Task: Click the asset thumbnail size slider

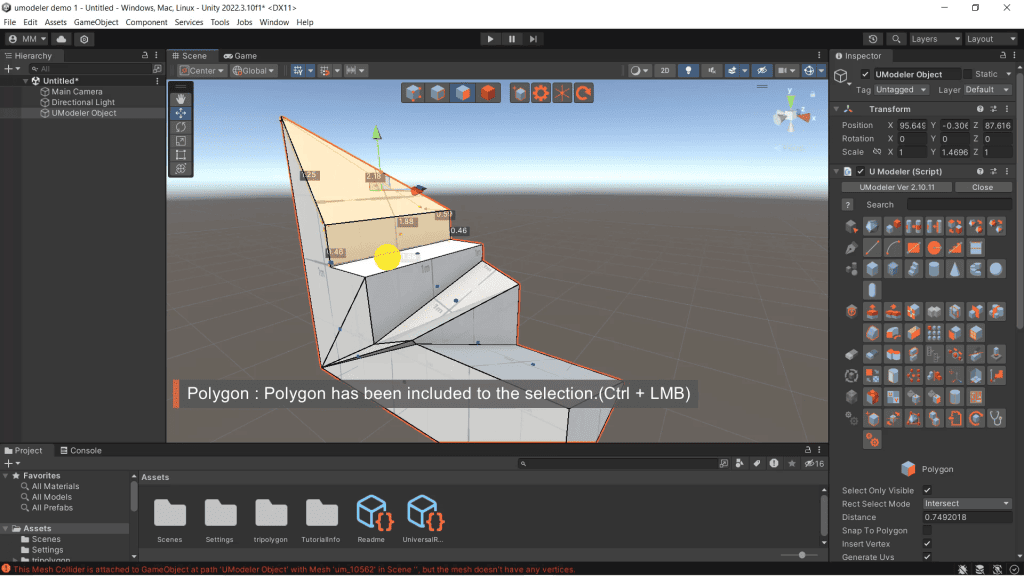Action: [802, 554]
